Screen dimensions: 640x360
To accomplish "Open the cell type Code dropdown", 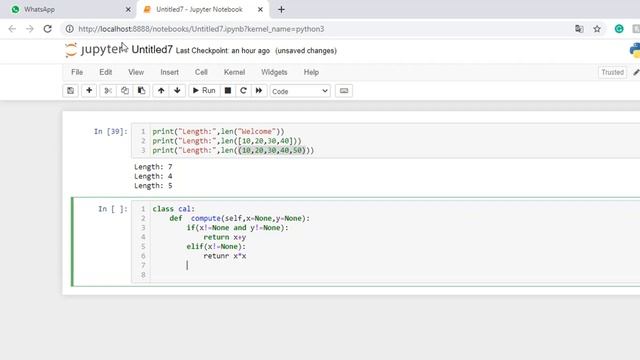I will tap(300, 91).
